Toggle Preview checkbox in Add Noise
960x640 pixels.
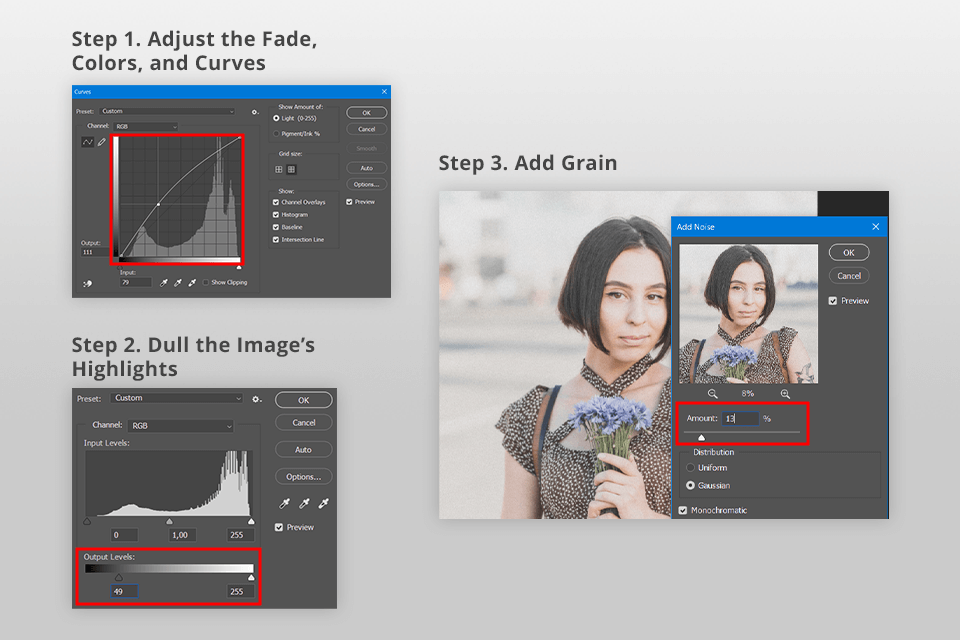coord(833,301)
